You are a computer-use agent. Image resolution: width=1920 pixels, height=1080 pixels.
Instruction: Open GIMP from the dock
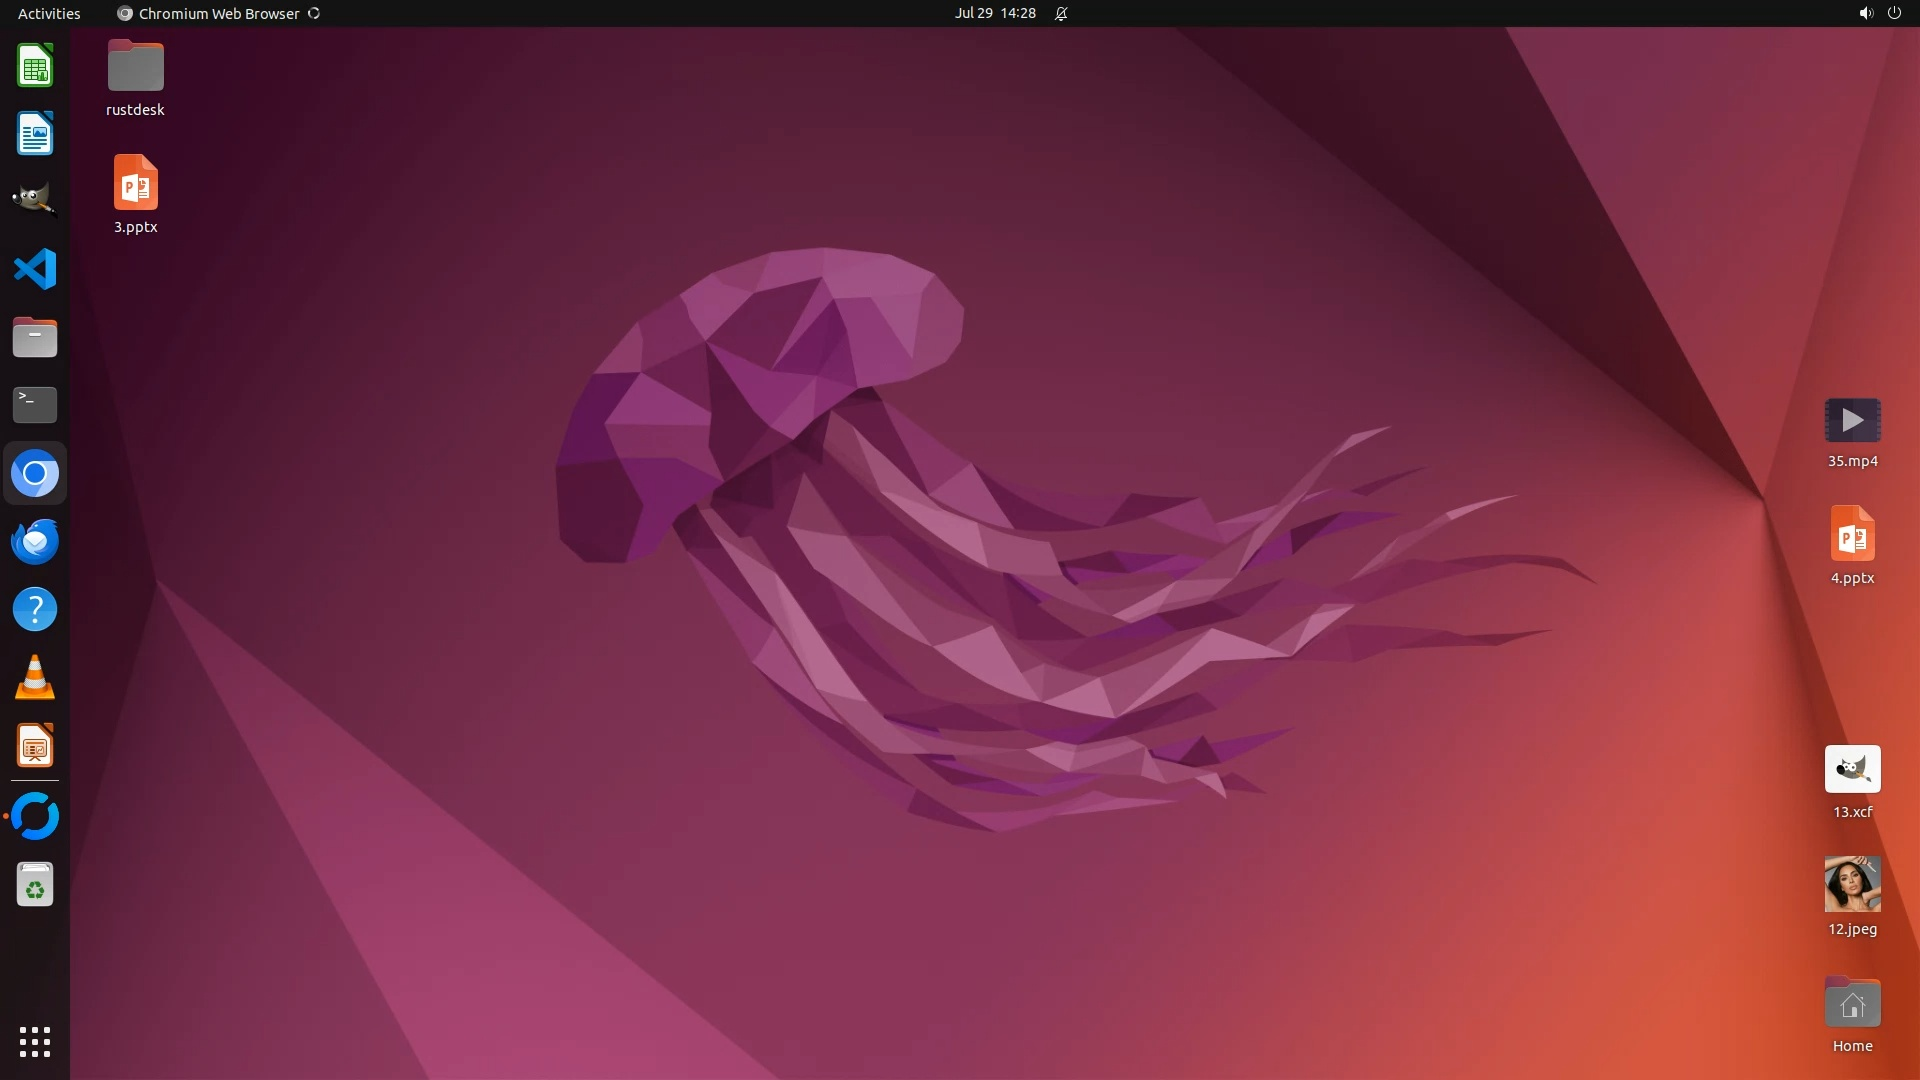point(35,200)
